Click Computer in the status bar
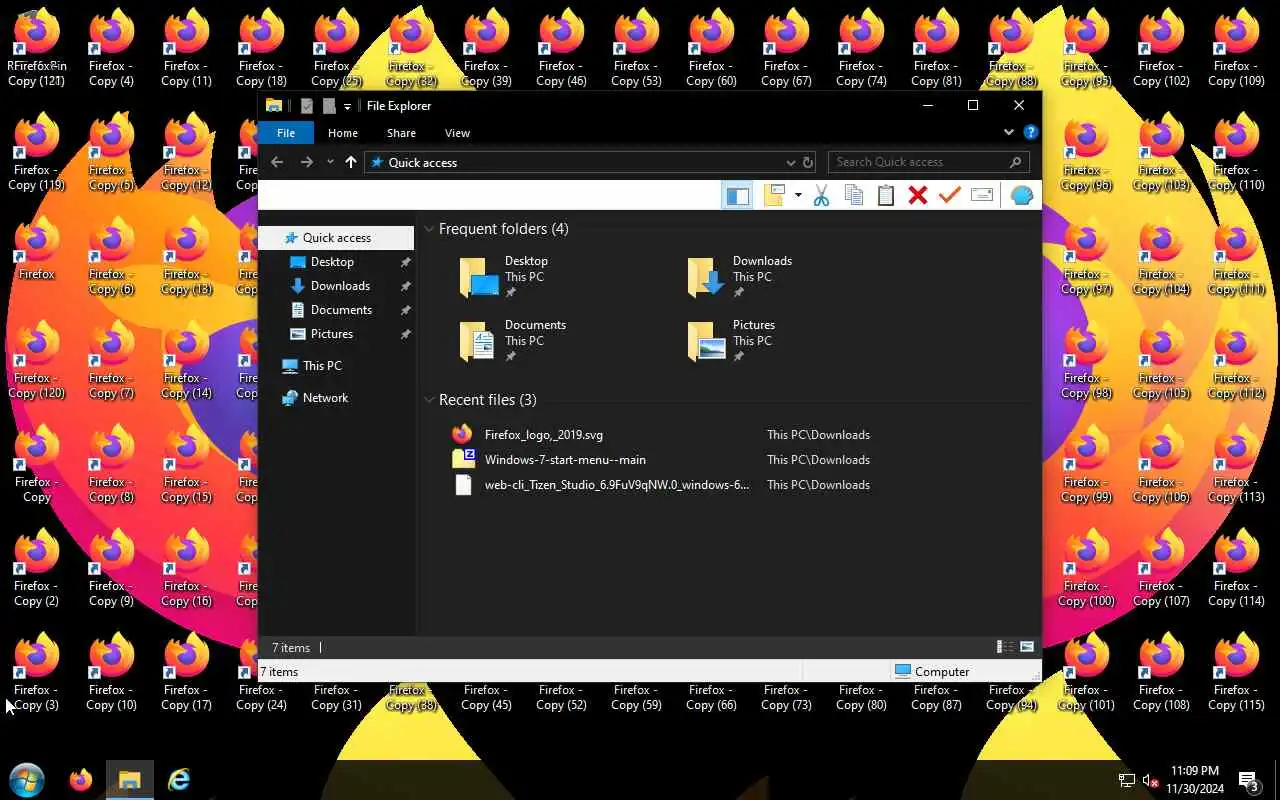Image resolution: width=1280 pixels, height=800 pixels. (x=932, y=672)
